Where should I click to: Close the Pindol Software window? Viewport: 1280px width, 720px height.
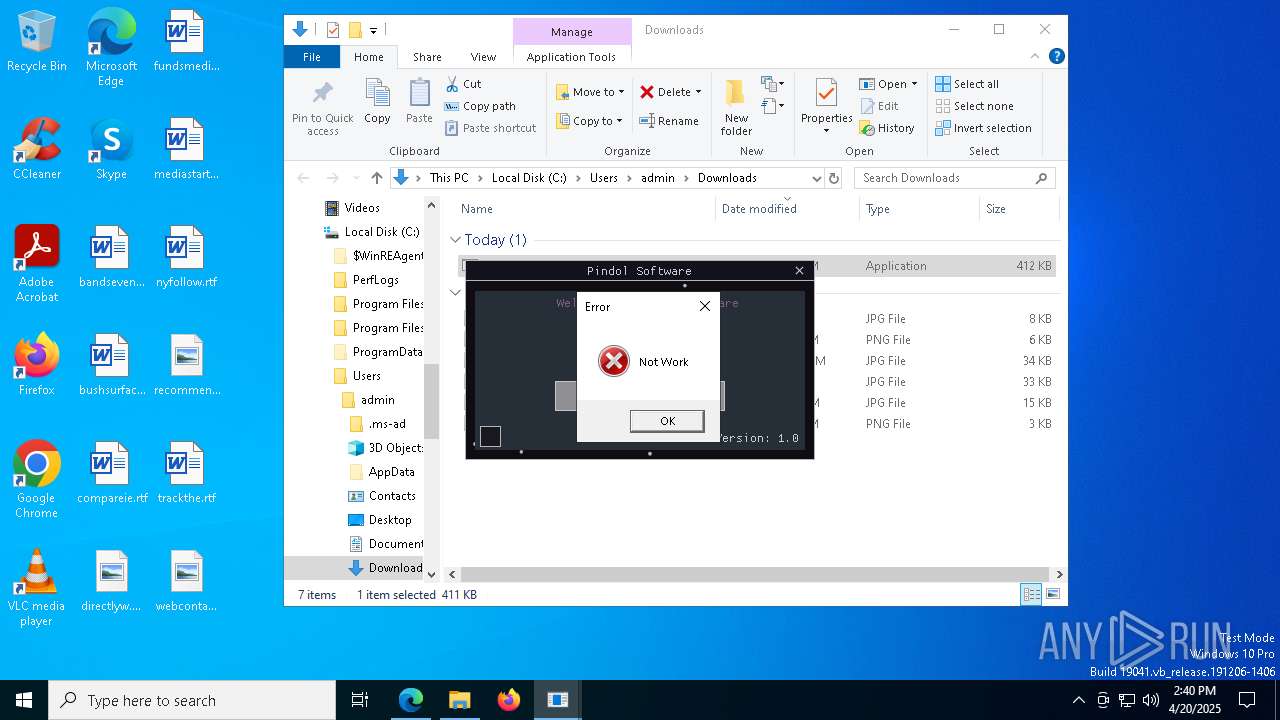[x=799, y=271]
